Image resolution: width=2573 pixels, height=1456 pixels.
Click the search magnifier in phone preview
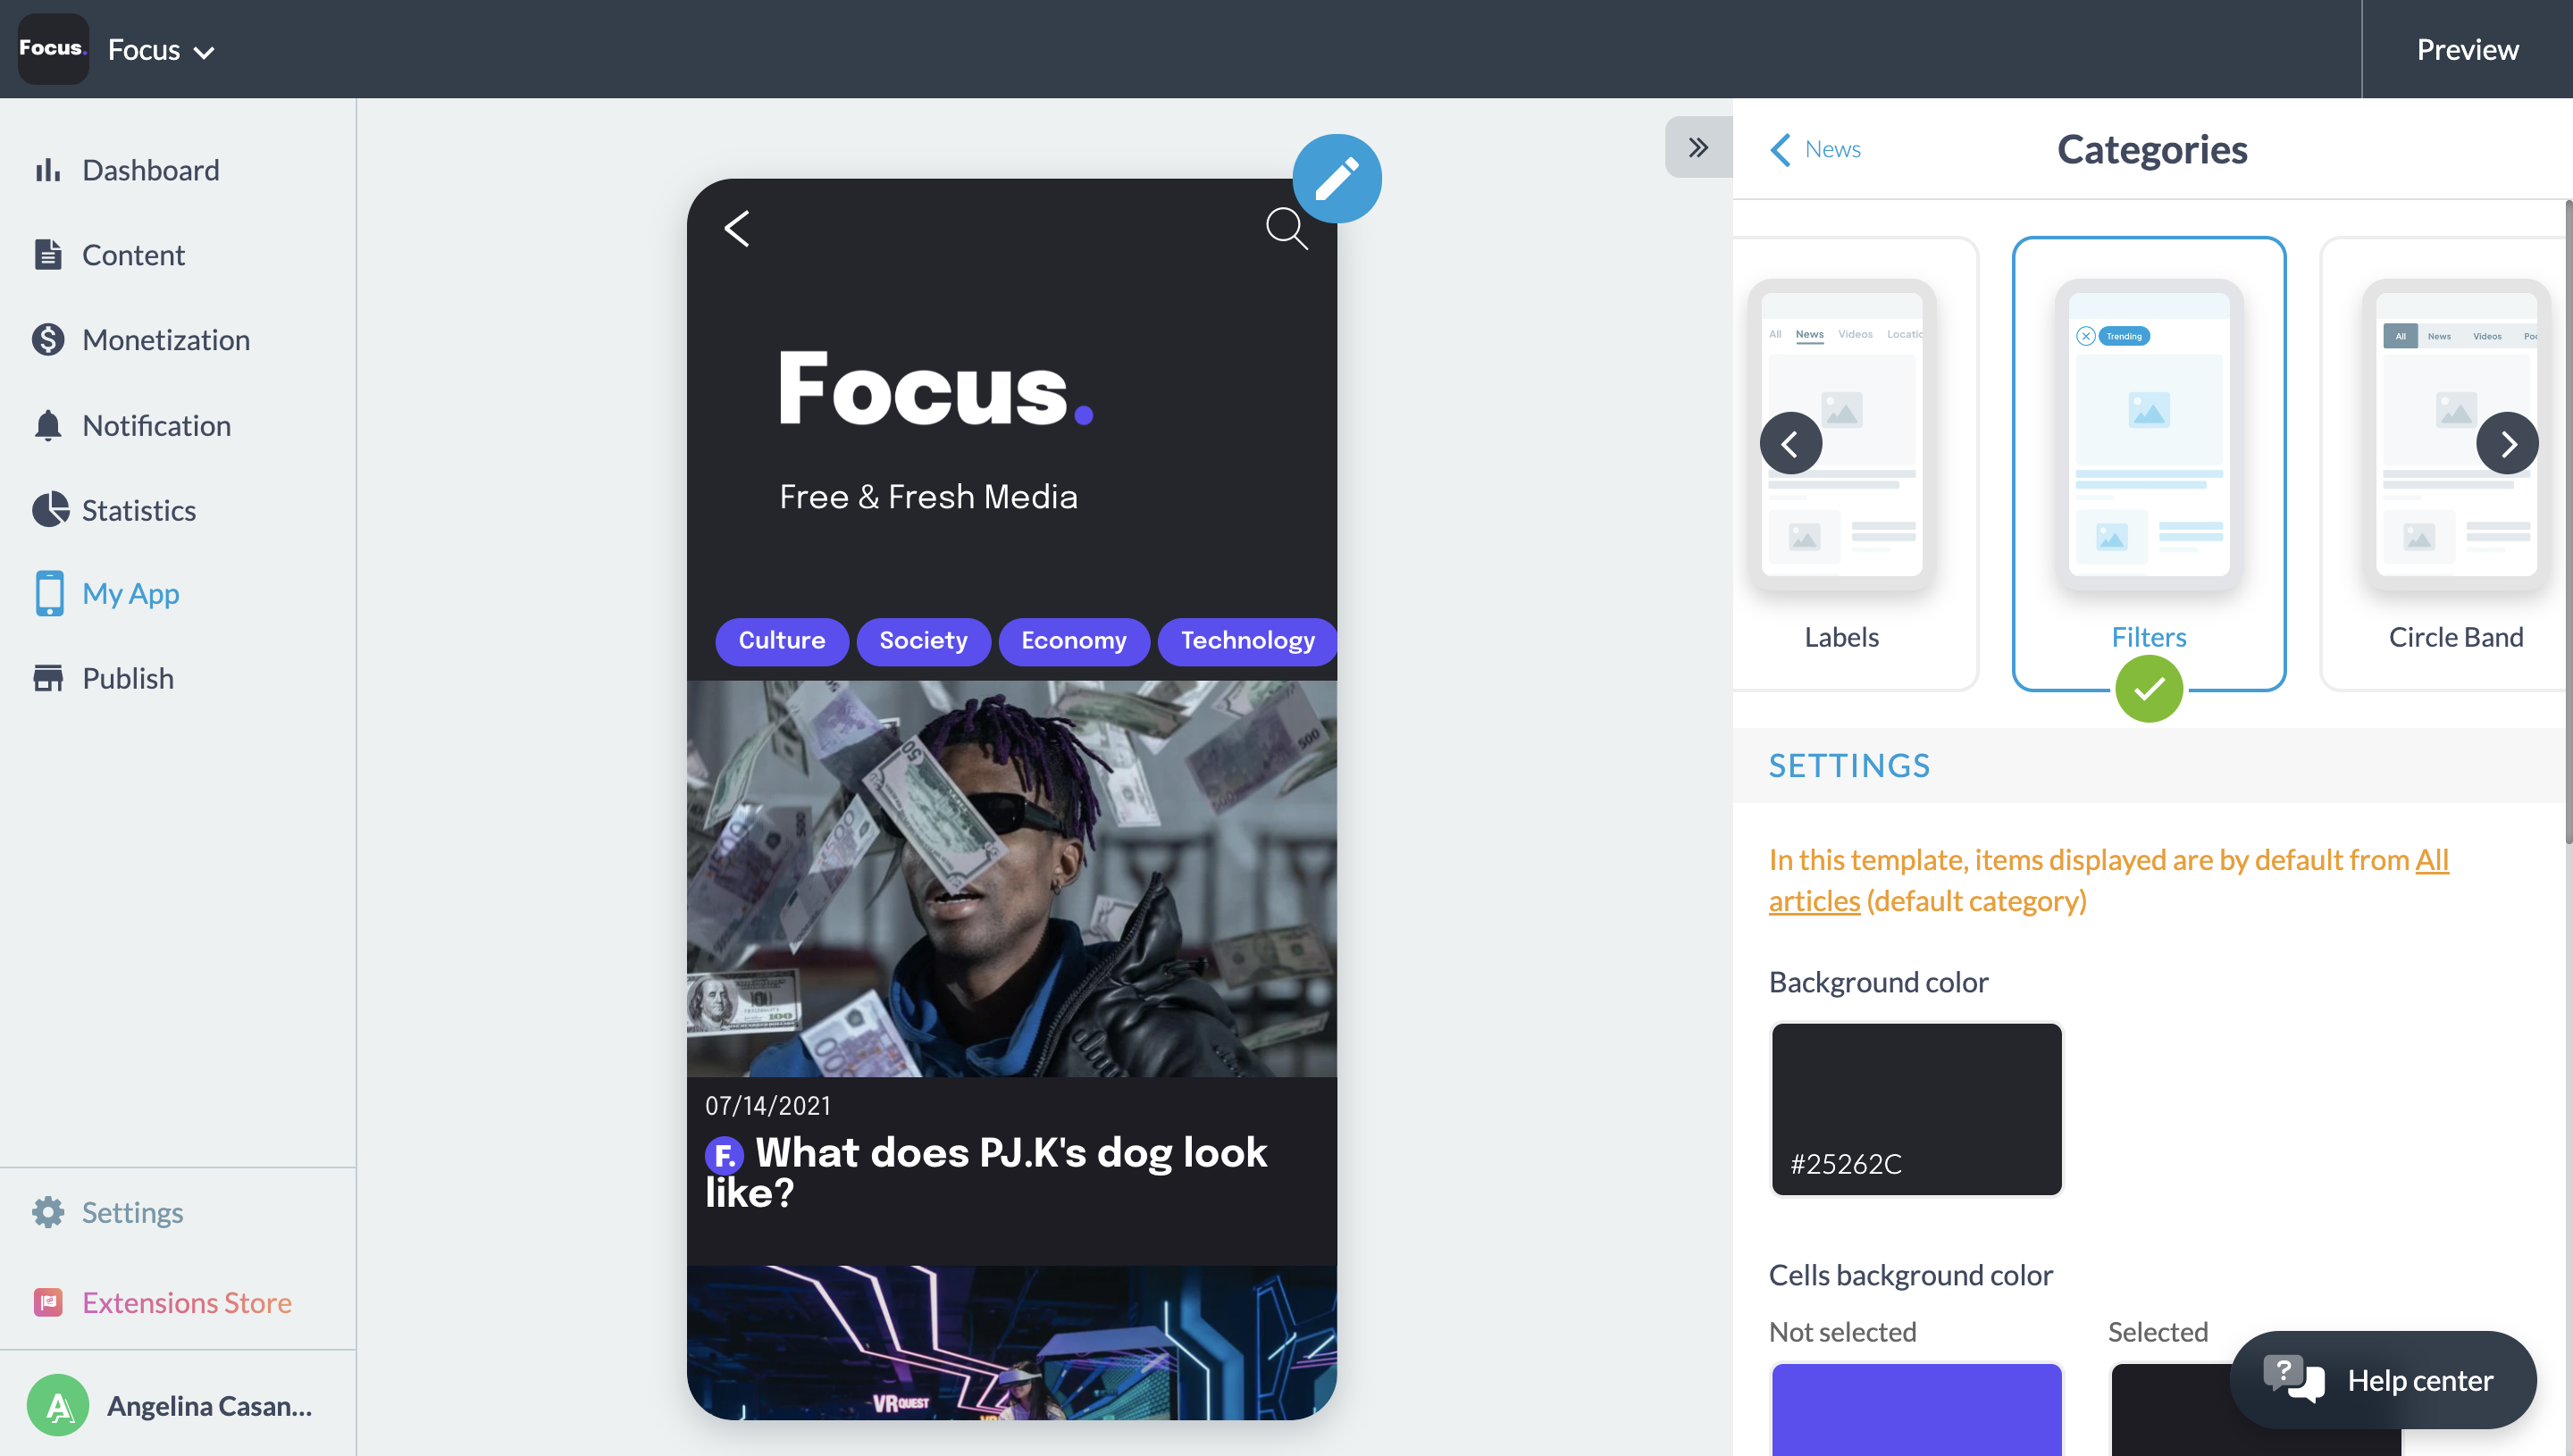[1286, 228]
